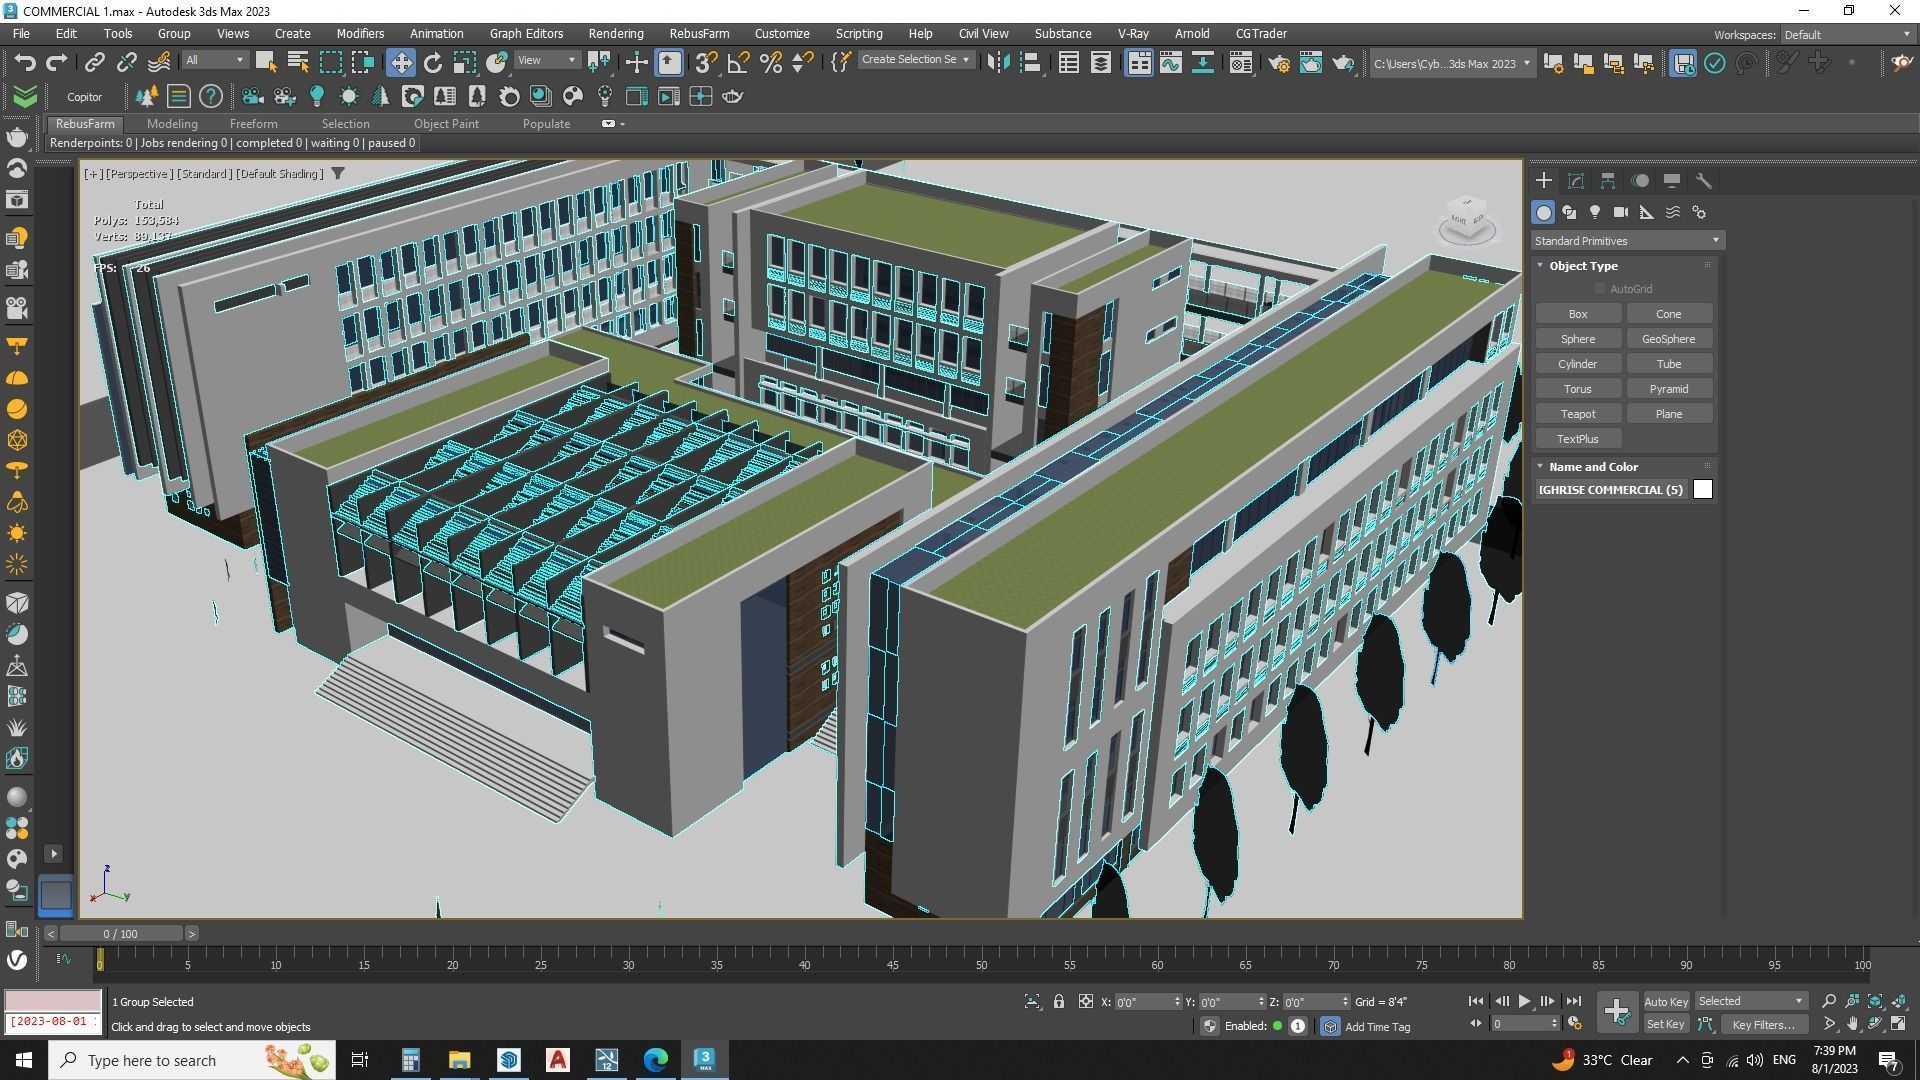Toggle Absolute/Offset transform type-in mode
Screen dimensions: 1920x1080
pyautogui.click(x=1085, y=1001)
